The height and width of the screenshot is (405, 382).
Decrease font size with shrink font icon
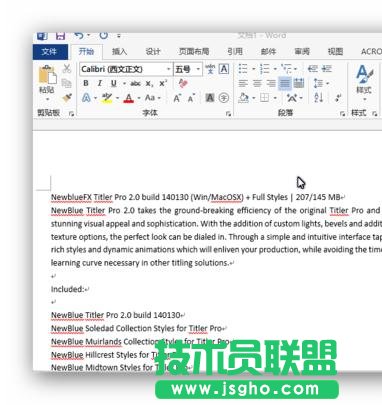(191, 98)
